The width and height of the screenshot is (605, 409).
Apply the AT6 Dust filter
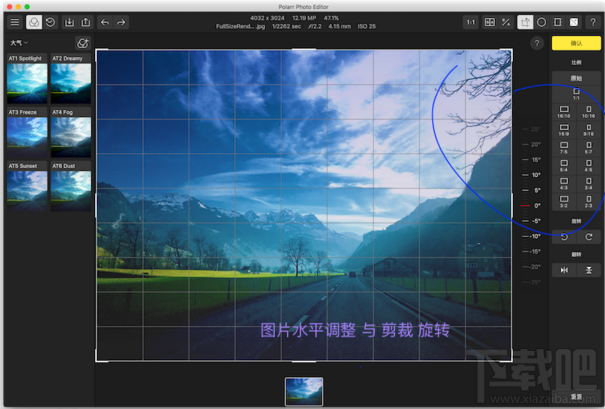(71, 186)
